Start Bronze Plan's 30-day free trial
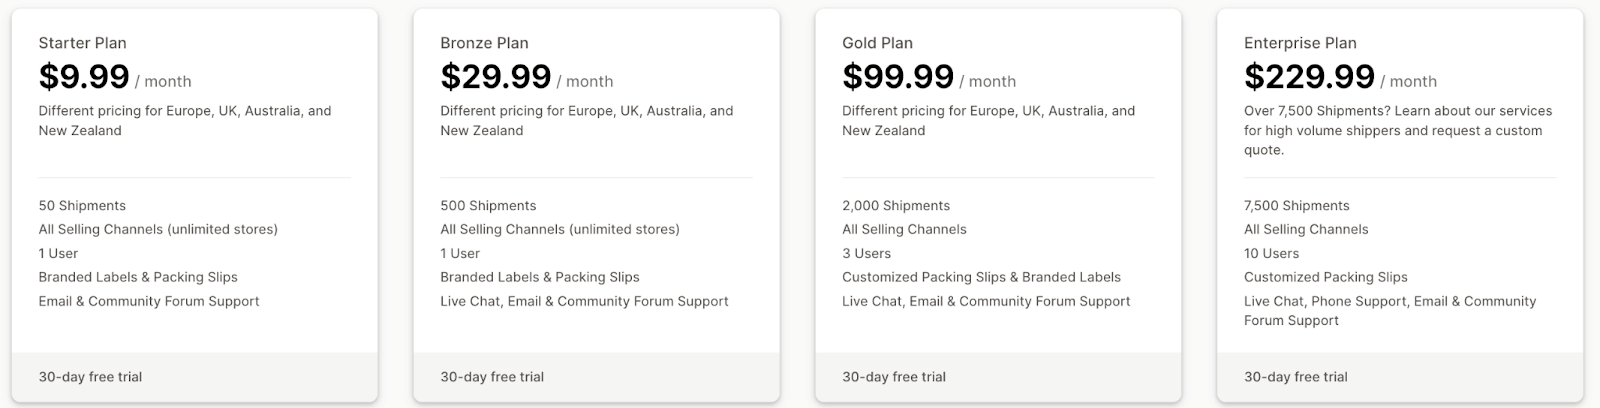The width and height of the screenshot is (1600, 408). (492, 377)
